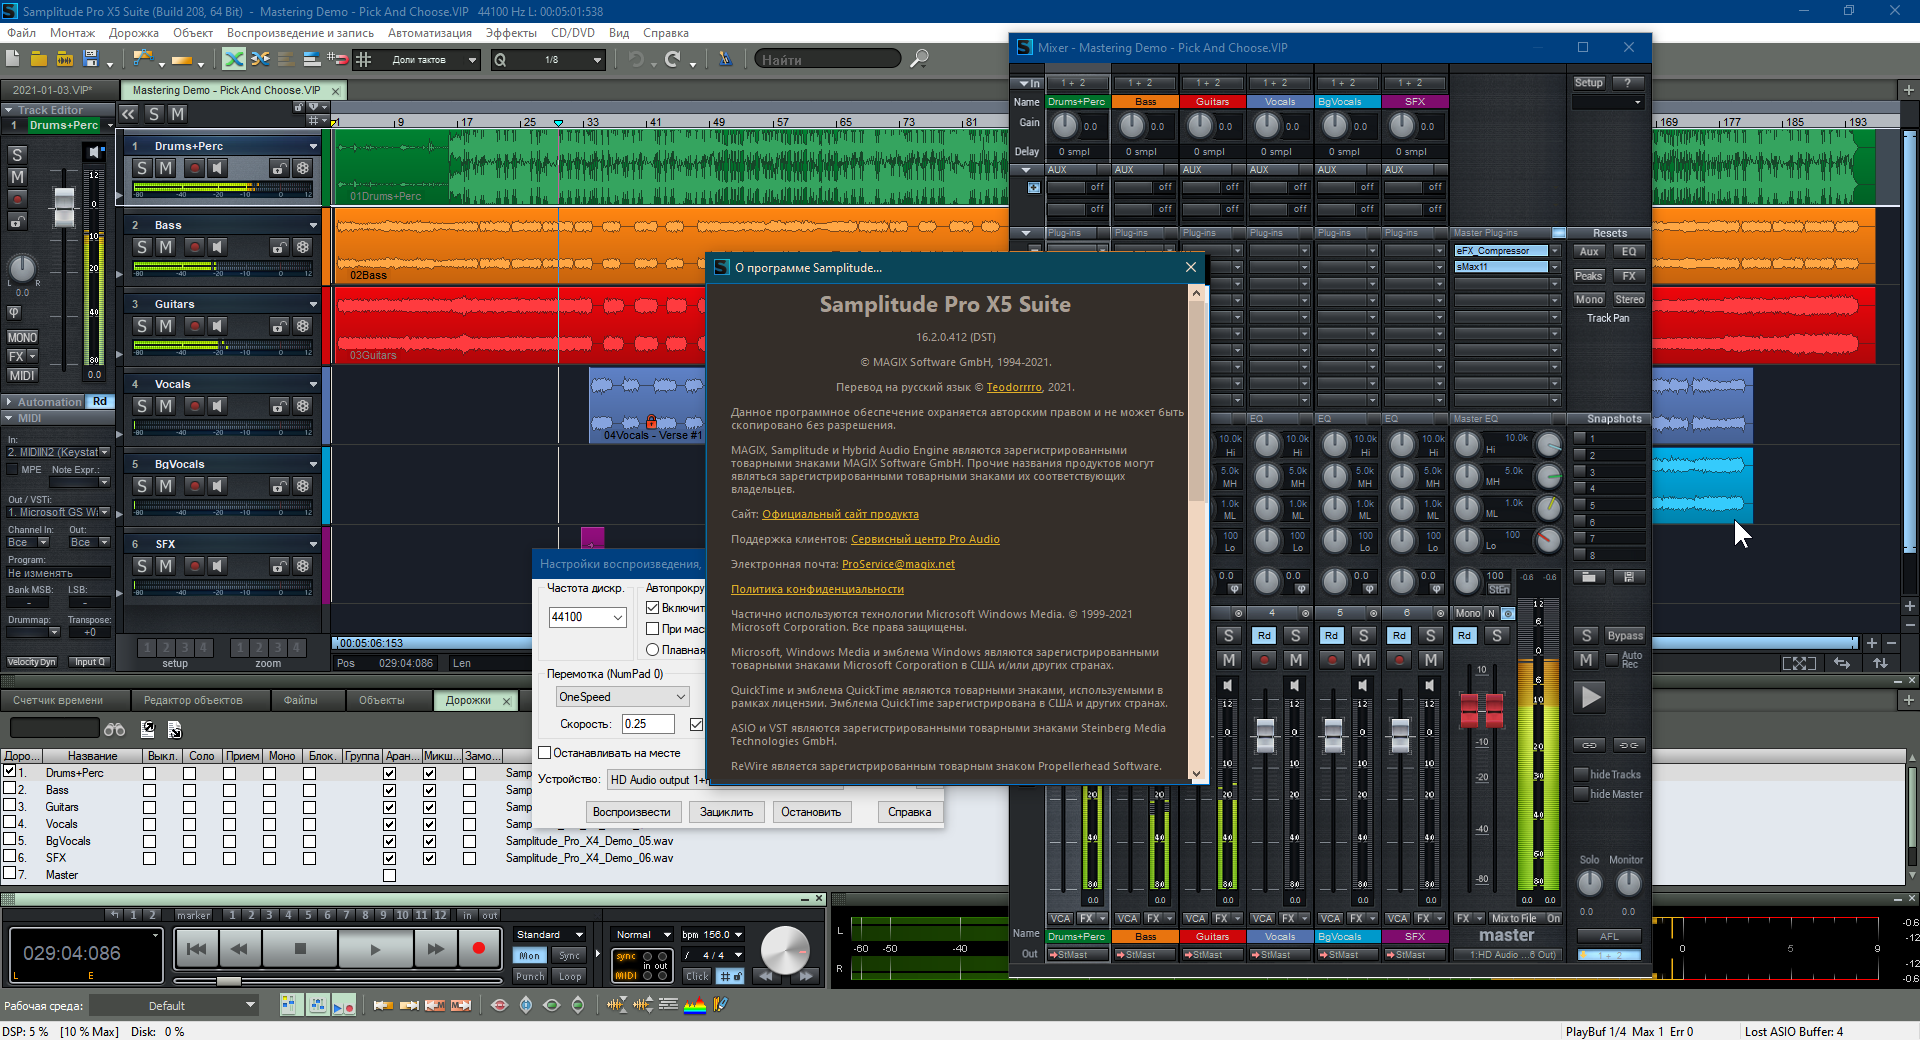This screenshot has height=1040, width=1920.
Task: Open the sample rate 44100 dropdown
Action: (587, 617)
